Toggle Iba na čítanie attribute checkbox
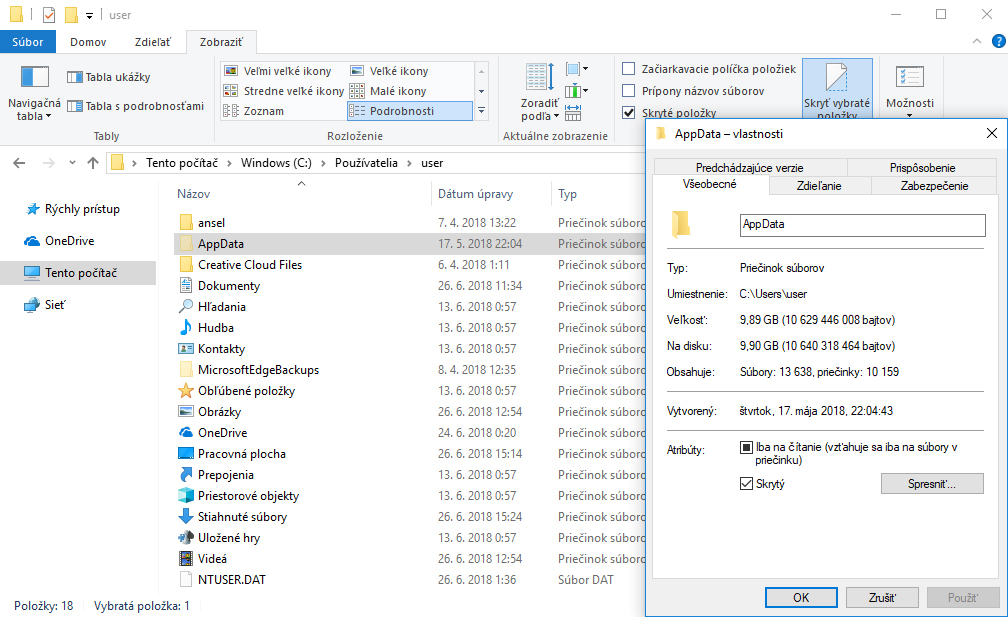The width and height of the screenshot is (1008, 617). [x=746, y=447]
